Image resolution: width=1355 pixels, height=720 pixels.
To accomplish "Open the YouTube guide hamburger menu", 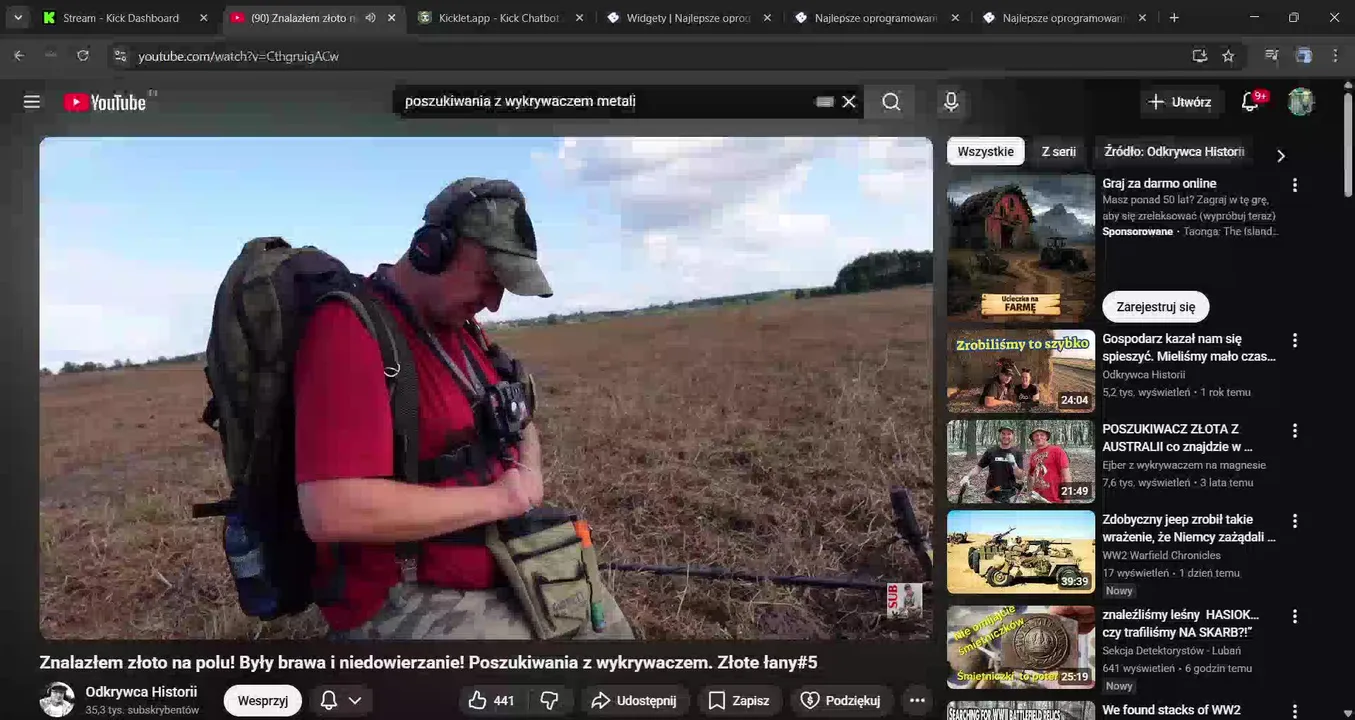I will click(32, 102).
